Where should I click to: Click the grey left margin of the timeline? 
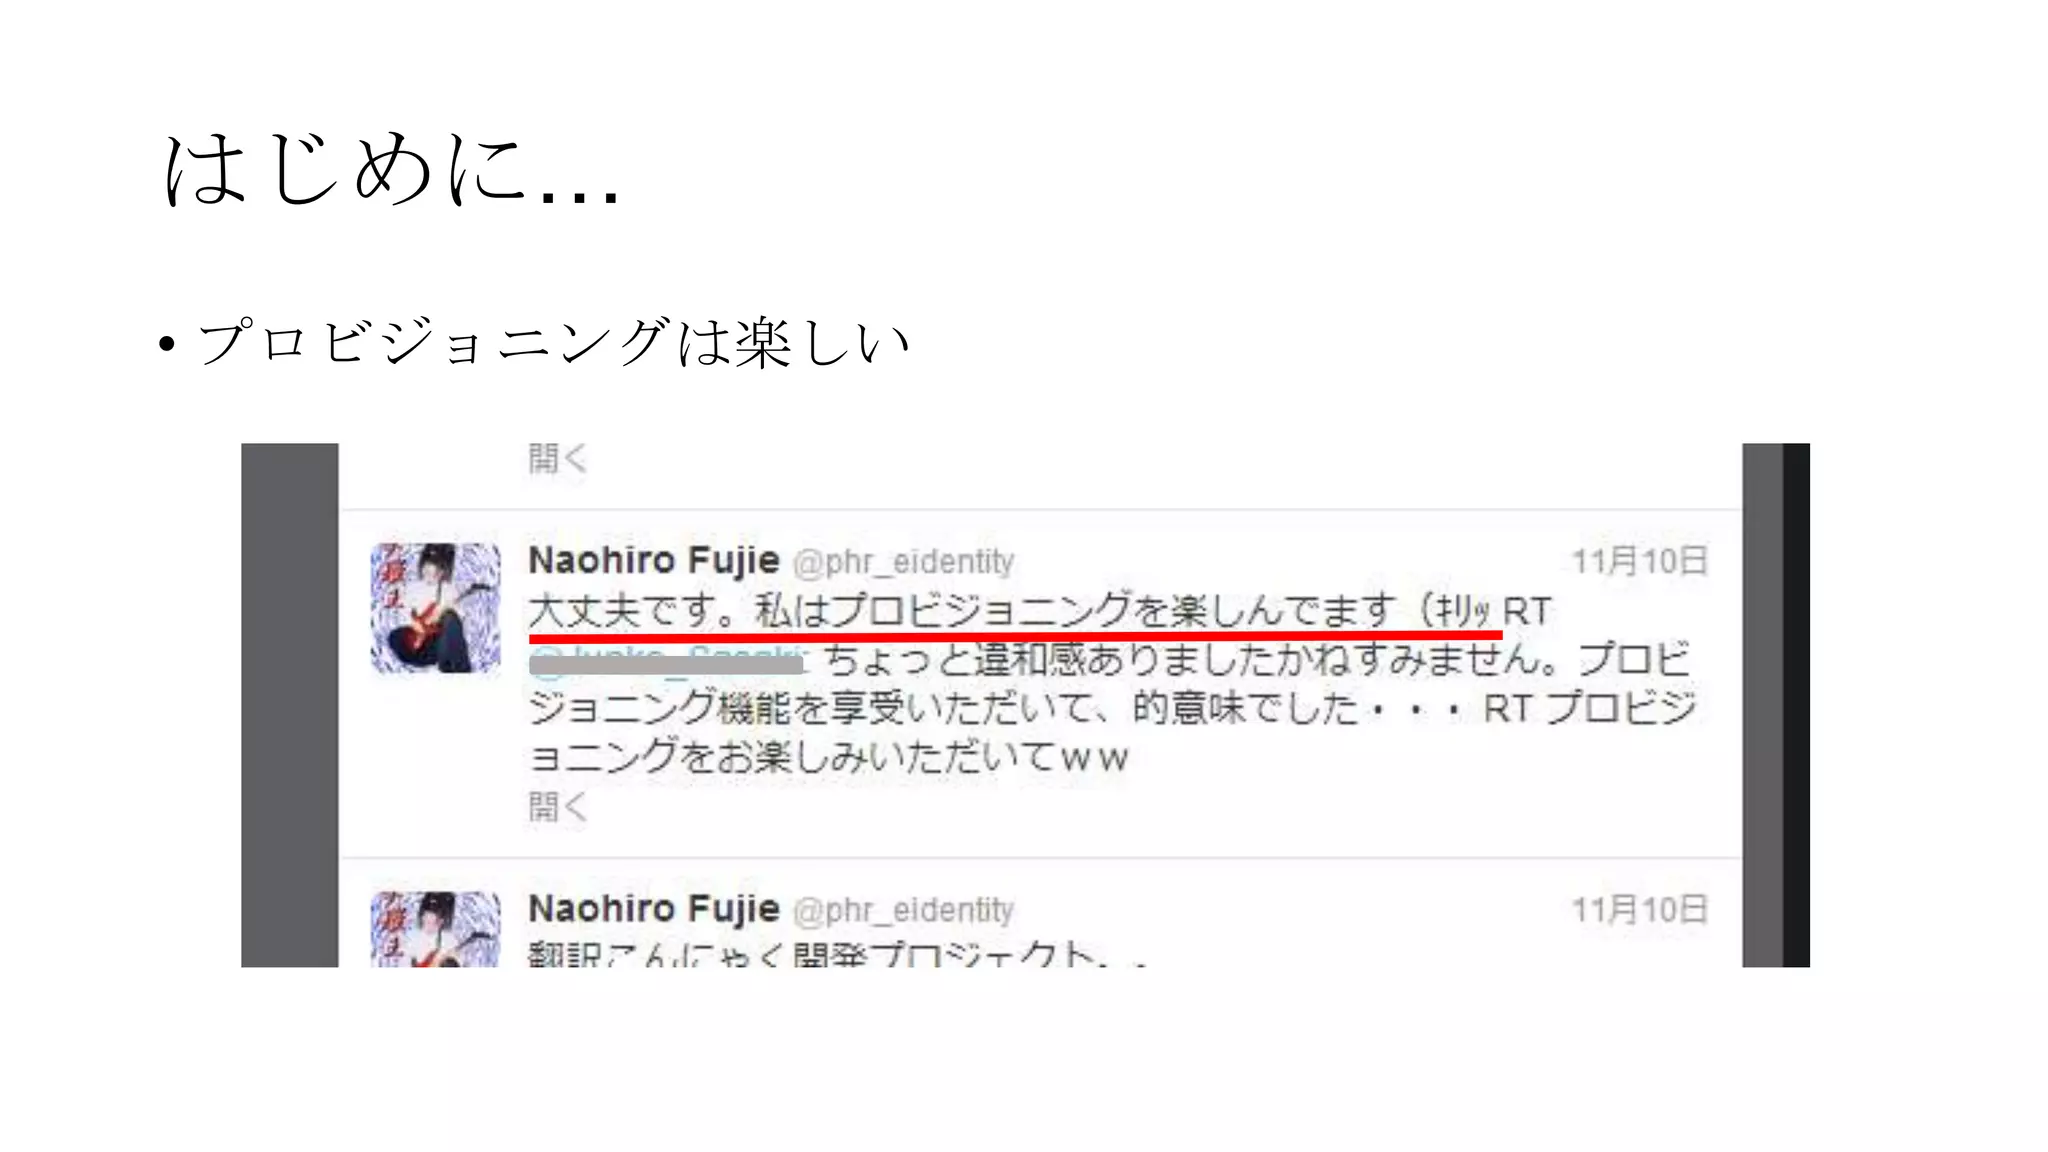(x=290, y=705)
